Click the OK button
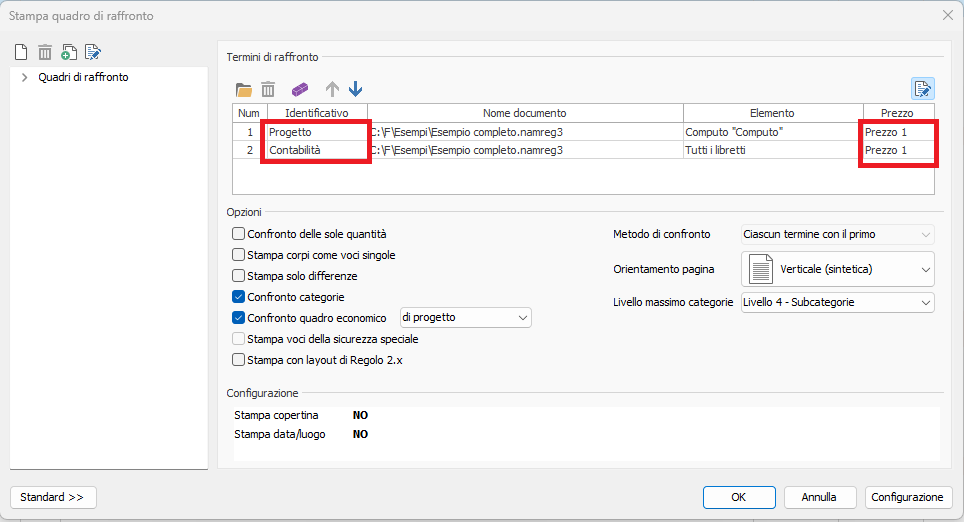This screenshot has height=522, width=964. (739, 497)
